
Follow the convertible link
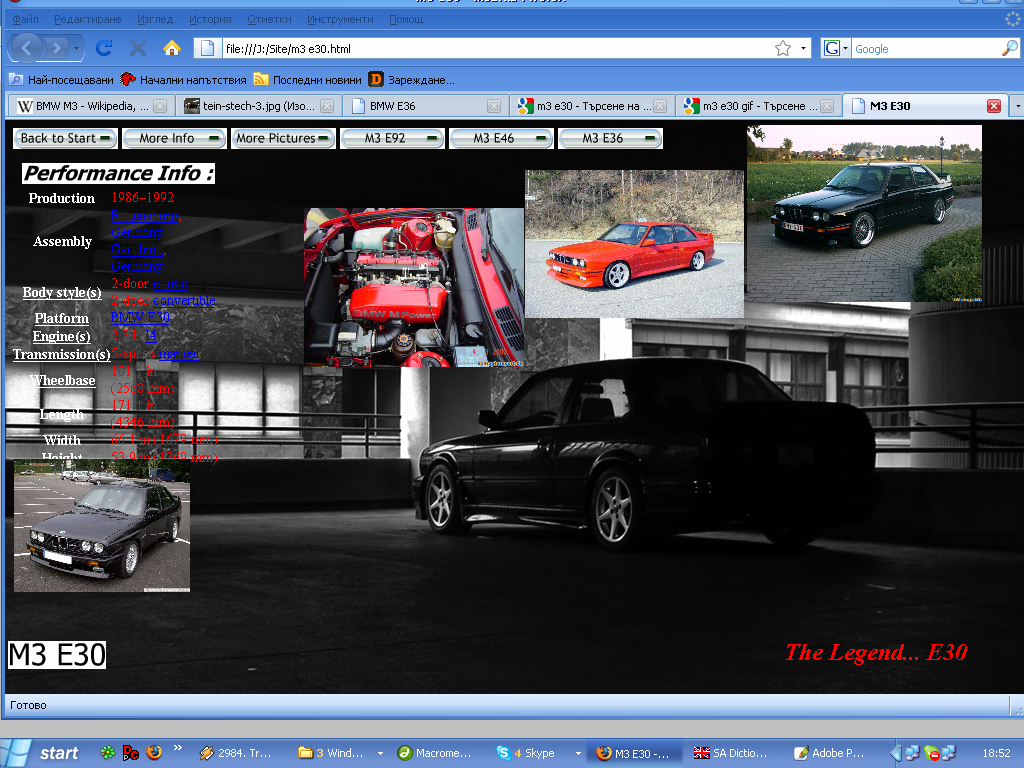(184, 300)
